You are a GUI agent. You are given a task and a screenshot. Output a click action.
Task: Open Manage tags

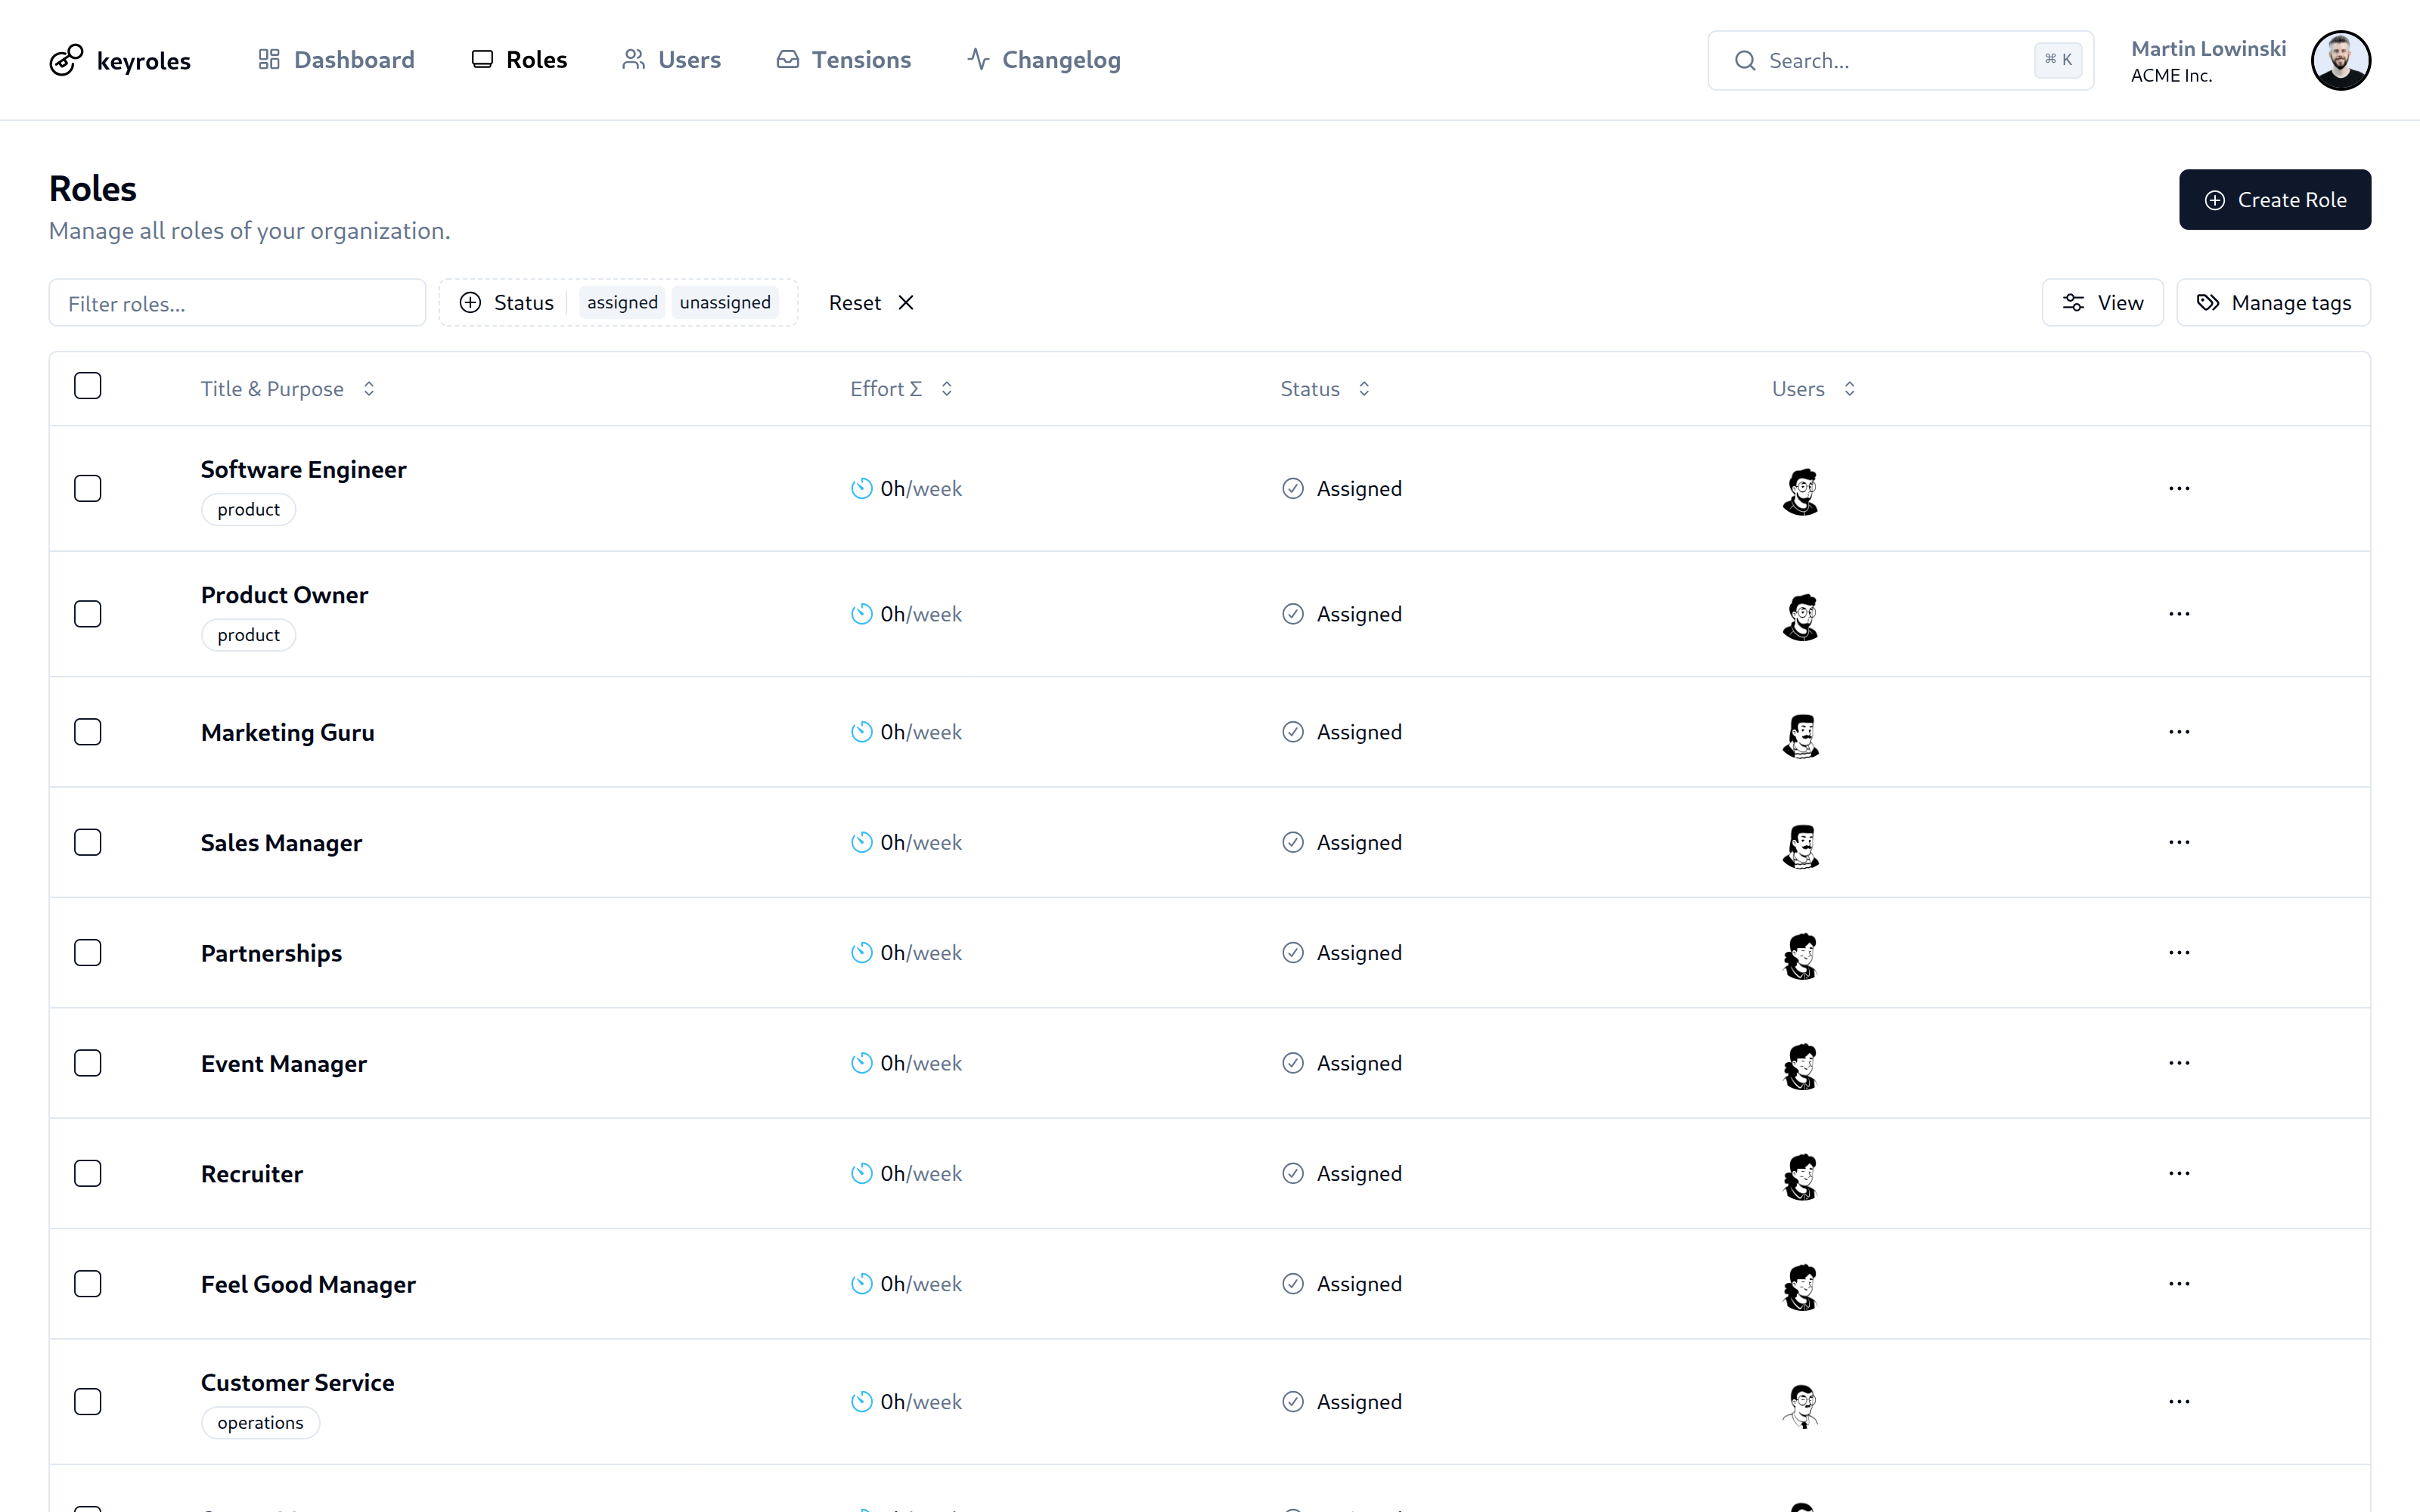pos(2273,303)
